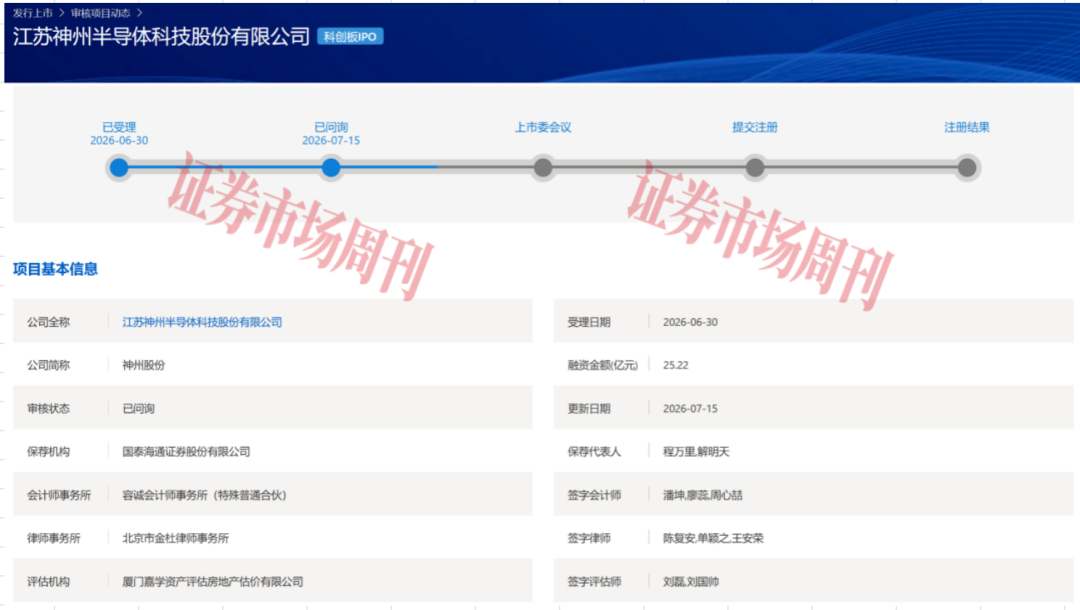Click the 上市委会议 stage label
This screenshot has height=610, width=1080.
point(543,127)
